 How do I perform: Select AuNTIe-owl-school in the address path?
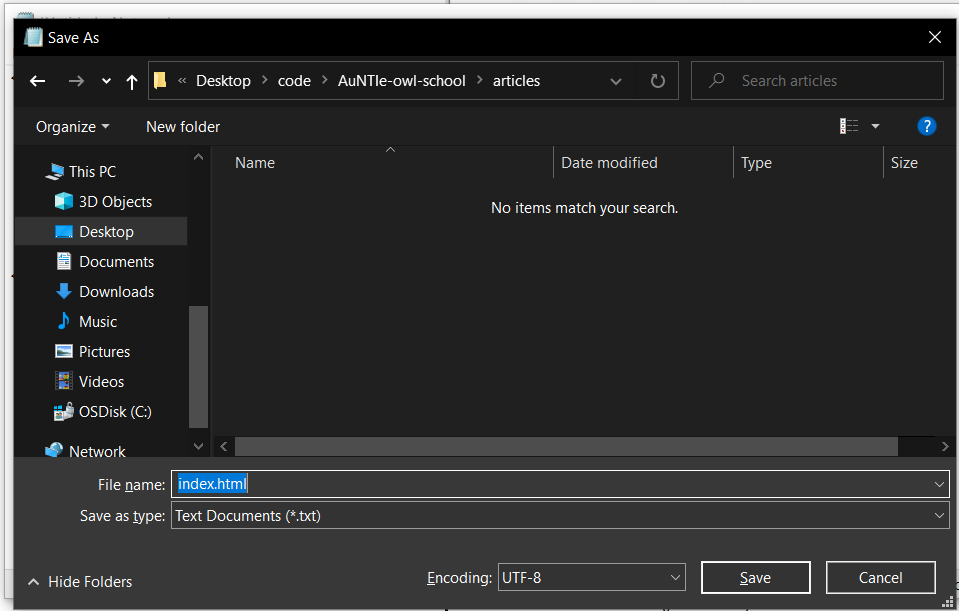click(x=402, y=81)
